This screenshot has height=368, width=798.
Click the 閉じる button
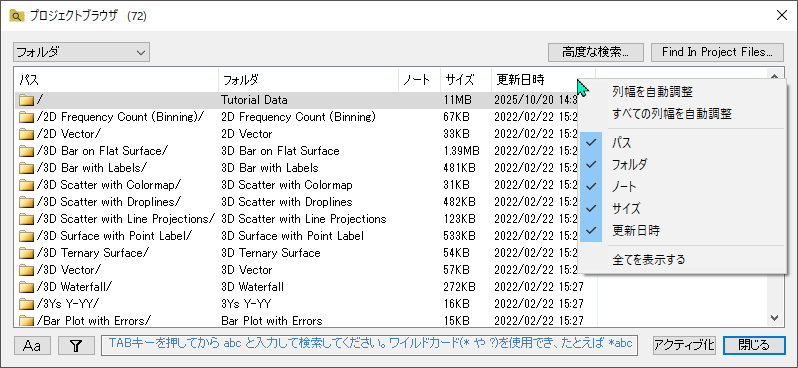pos(754,346)
